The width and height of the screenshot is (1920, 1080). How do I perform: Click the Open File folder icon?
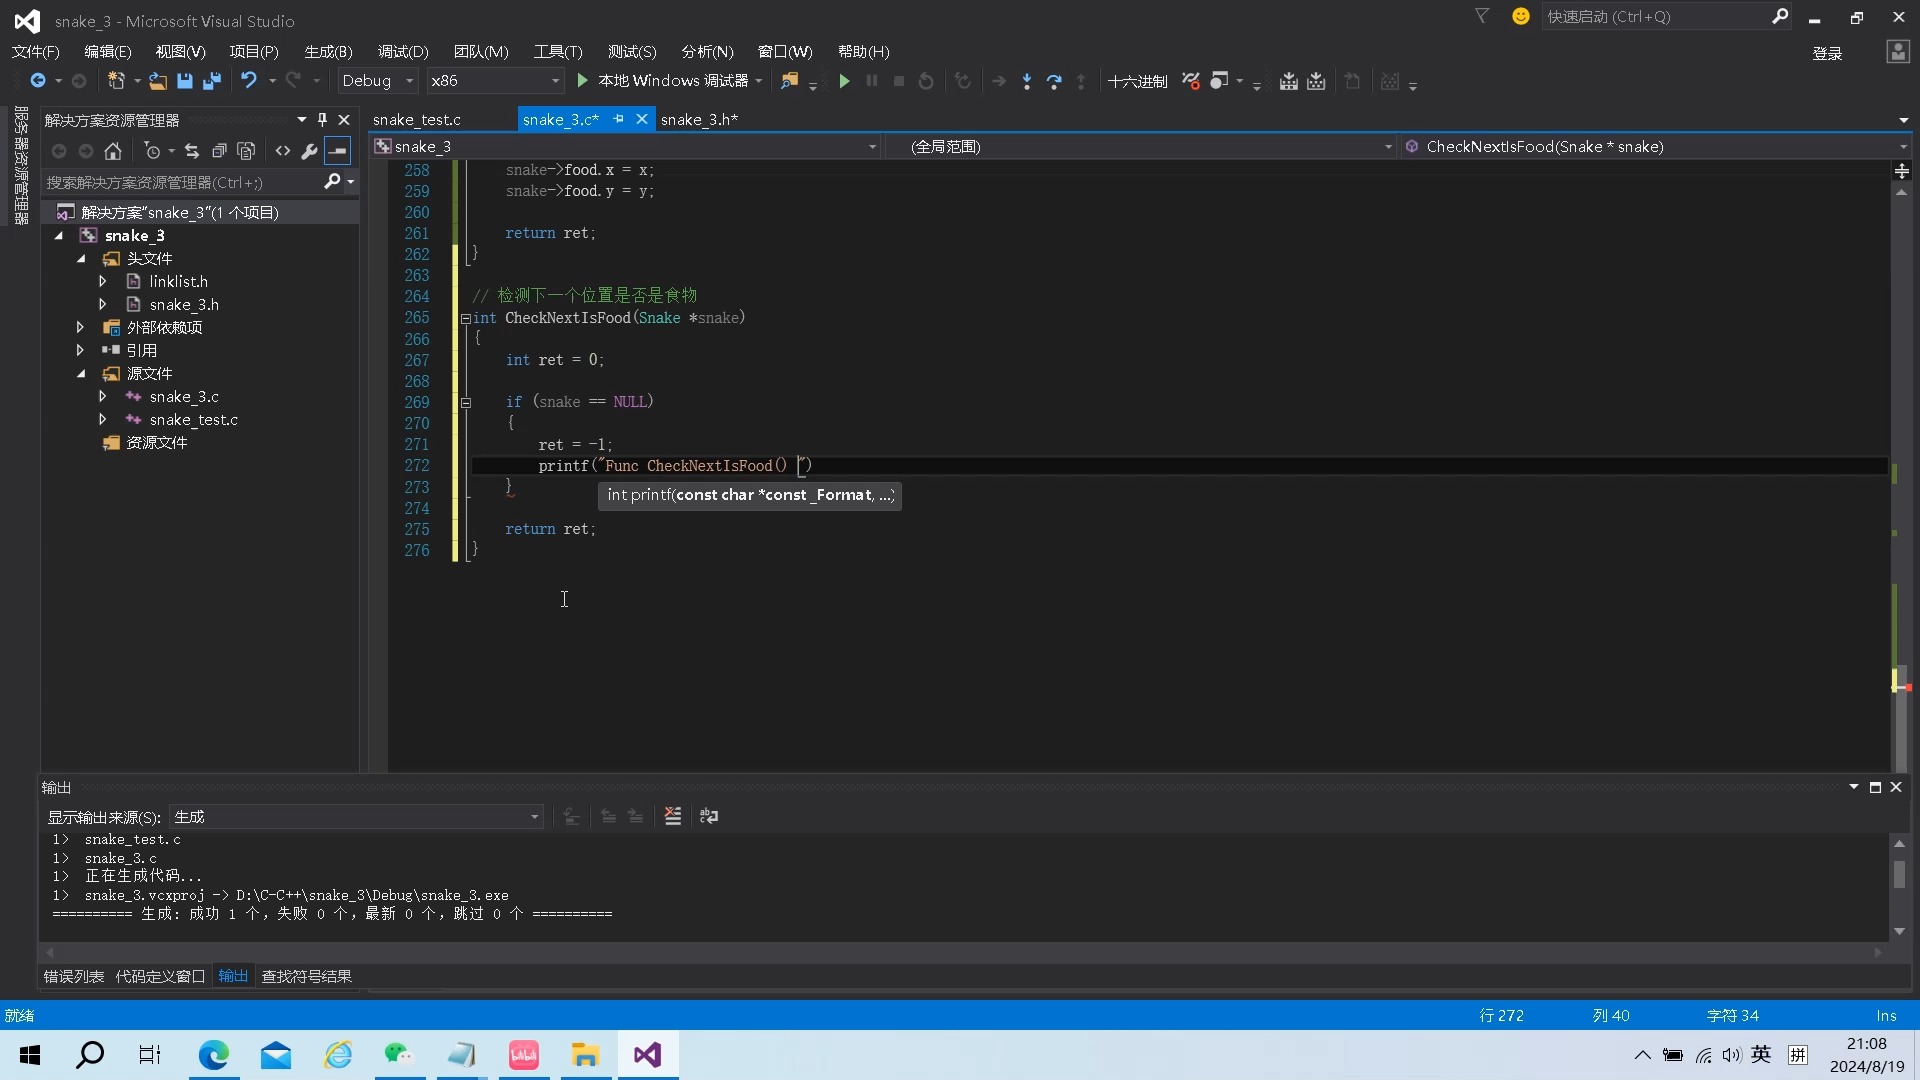point(158,81)
